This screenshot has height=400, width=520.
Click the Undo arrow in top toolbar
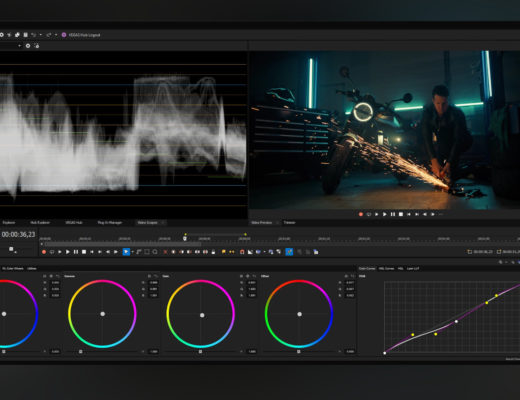click(33, 35)
